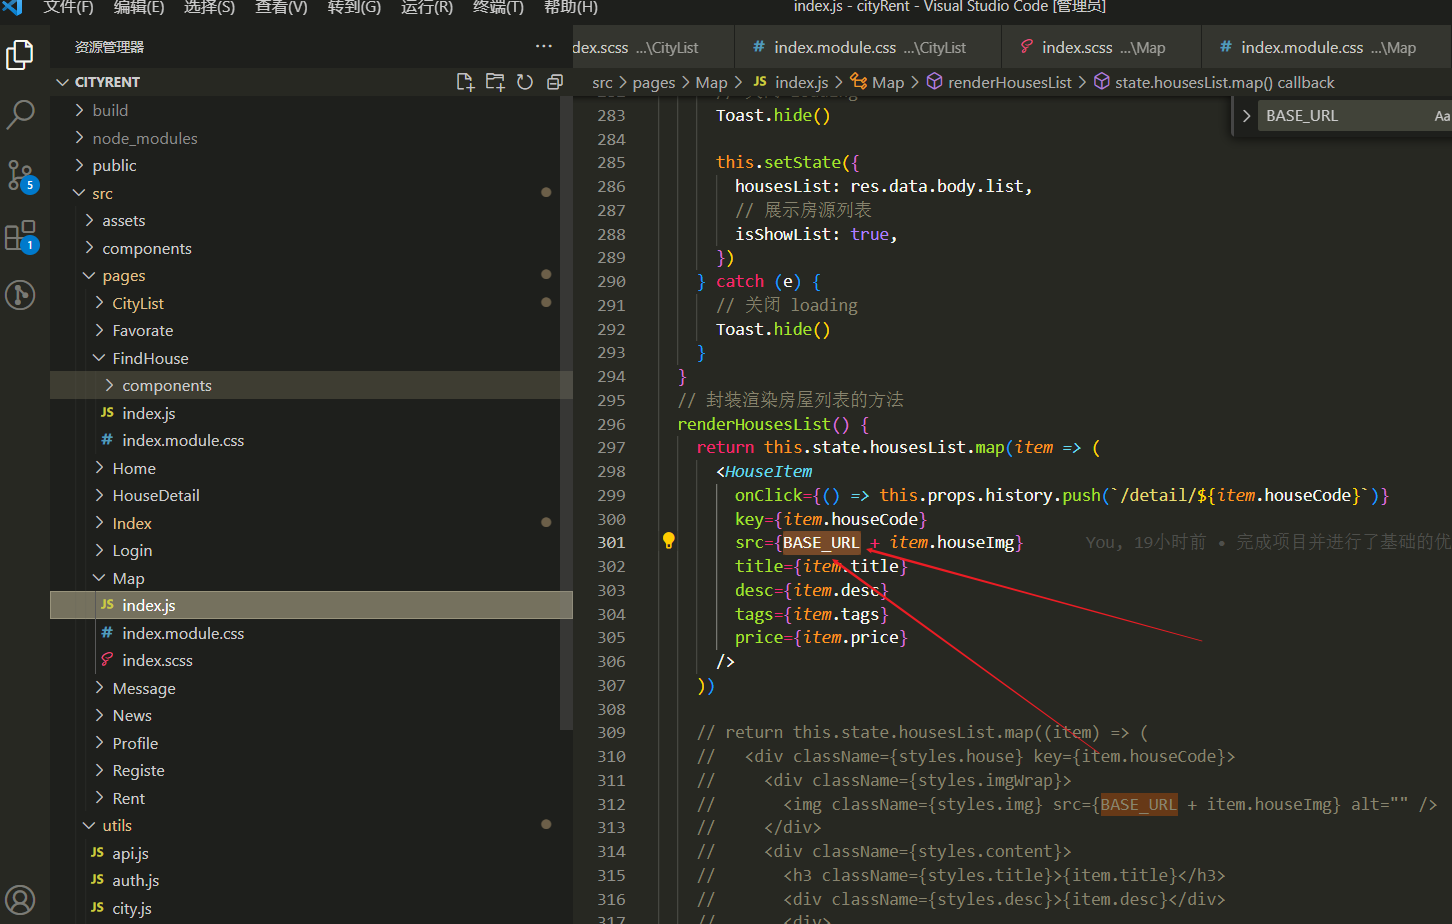Expand the Login folder
The image size is (1452, 924).
tap(312, 550)
